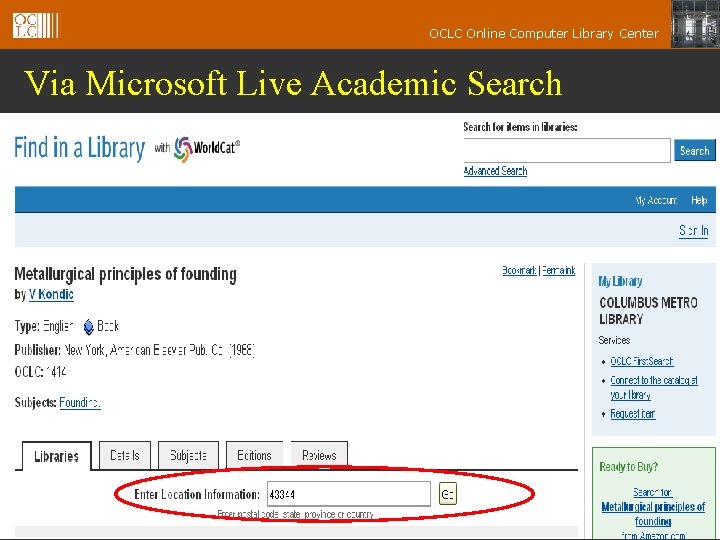This screenshot has height=540, width=720.
Task: Click the blue Book type icon
Action: pos(89,327)
